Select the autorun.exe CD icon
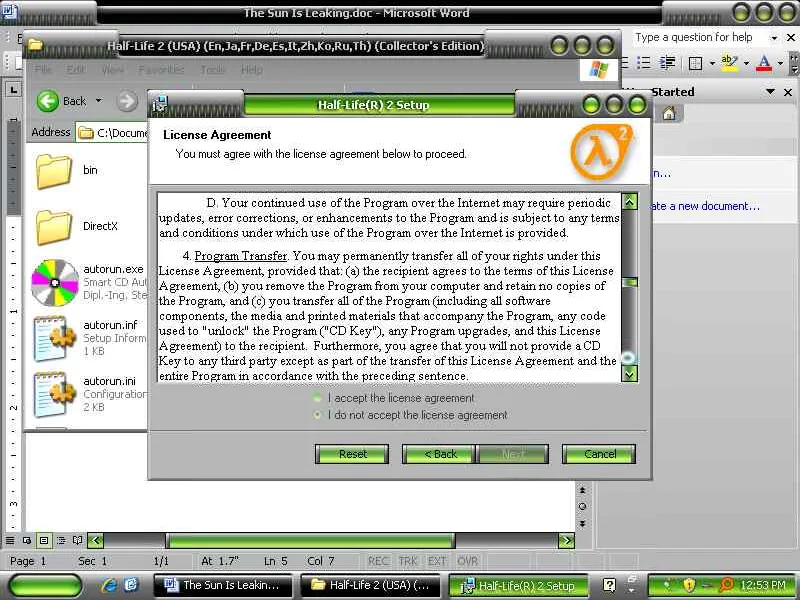The image size is (800, 600). coord(55,283)
